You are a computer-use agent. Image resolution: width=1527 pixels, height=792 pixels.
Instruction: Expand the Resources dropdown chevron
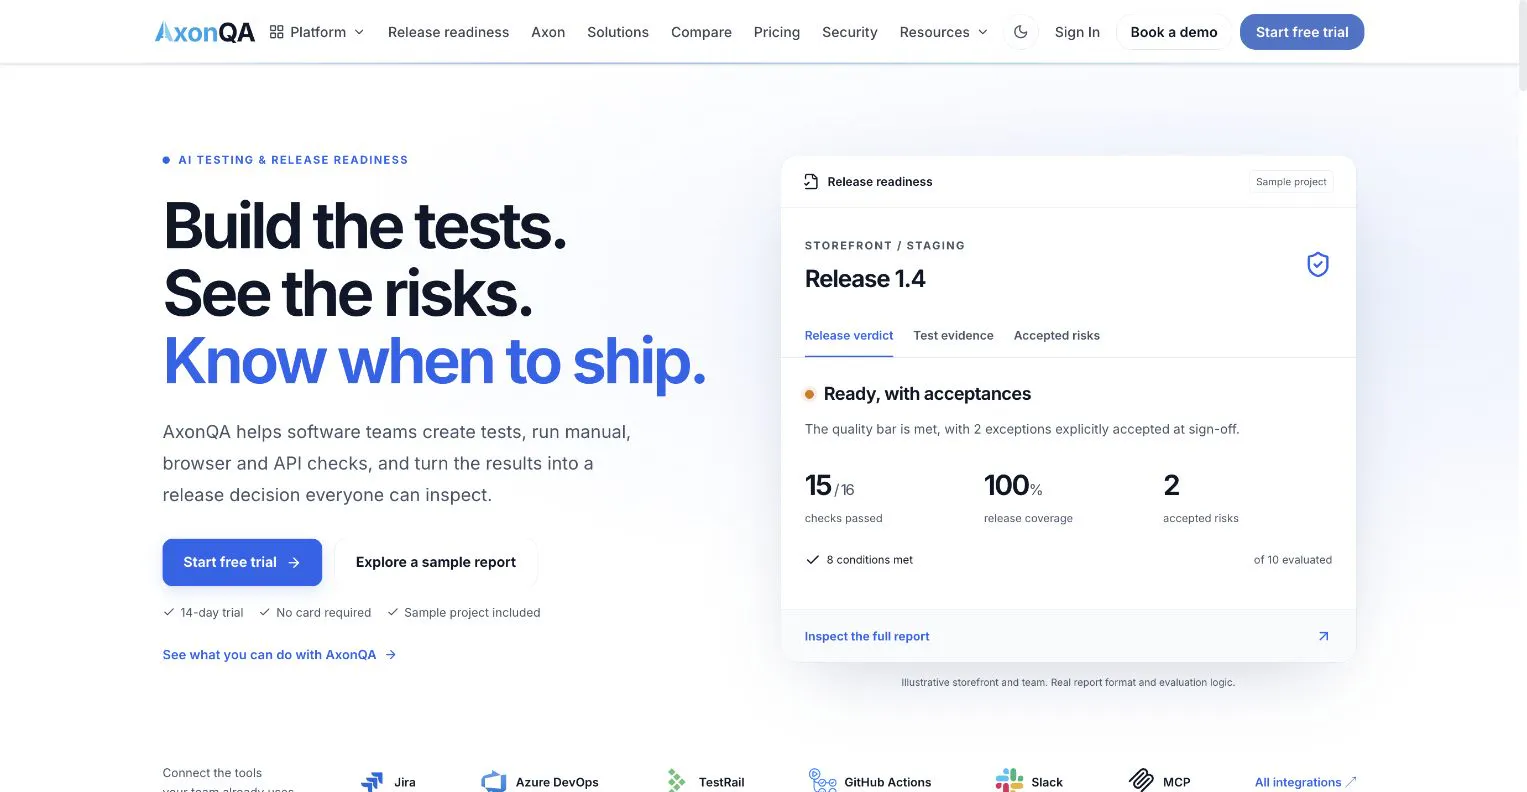pos(983,32)
